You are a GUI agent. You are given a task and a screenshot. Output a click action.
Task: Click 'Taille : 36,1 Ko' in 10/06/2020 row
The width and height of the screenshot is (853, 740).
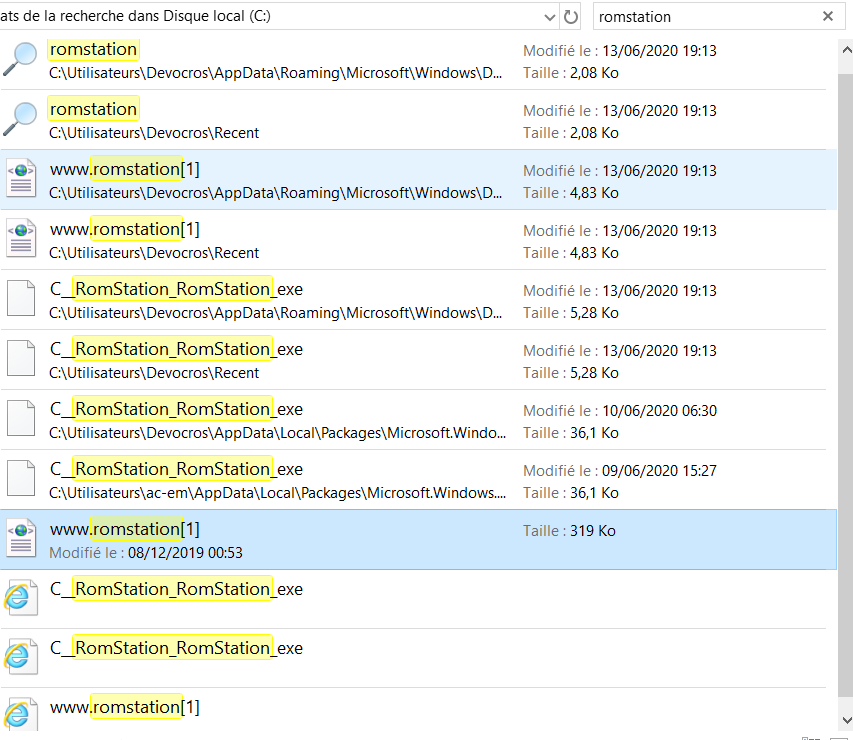pos(571,433)
